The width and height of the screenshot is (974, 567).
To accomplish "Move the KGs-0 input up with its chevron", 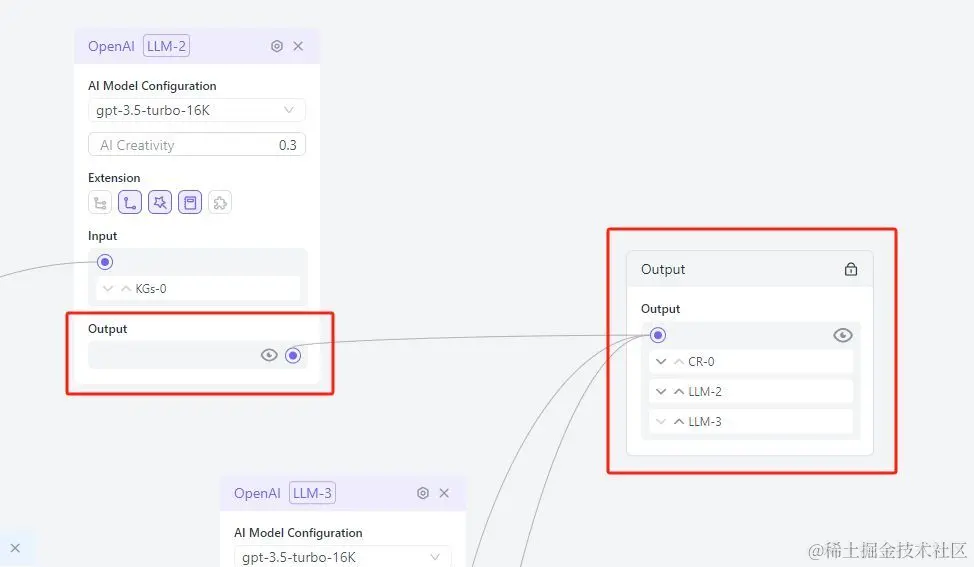I will point(126,289).
